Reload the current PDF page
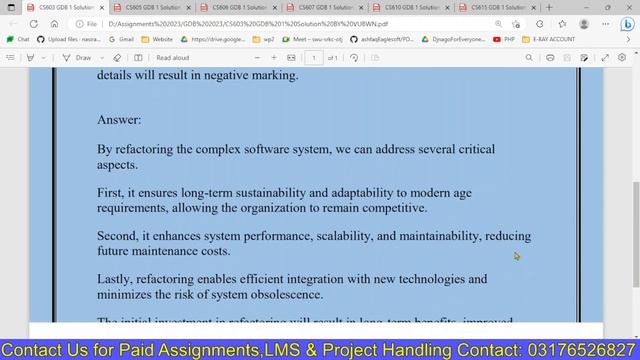640x360 pixels. coord(33,24)
